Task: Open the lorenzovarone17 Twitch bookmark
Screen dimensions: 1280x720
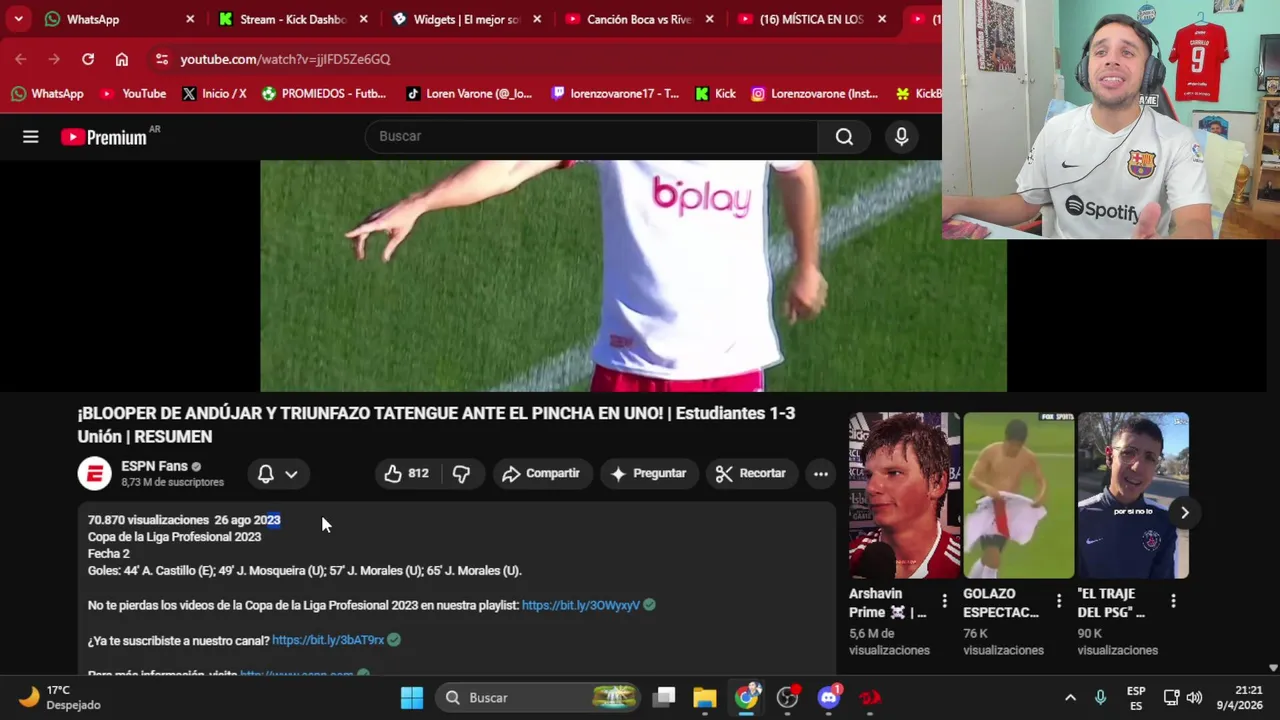Action: [613, 94]
